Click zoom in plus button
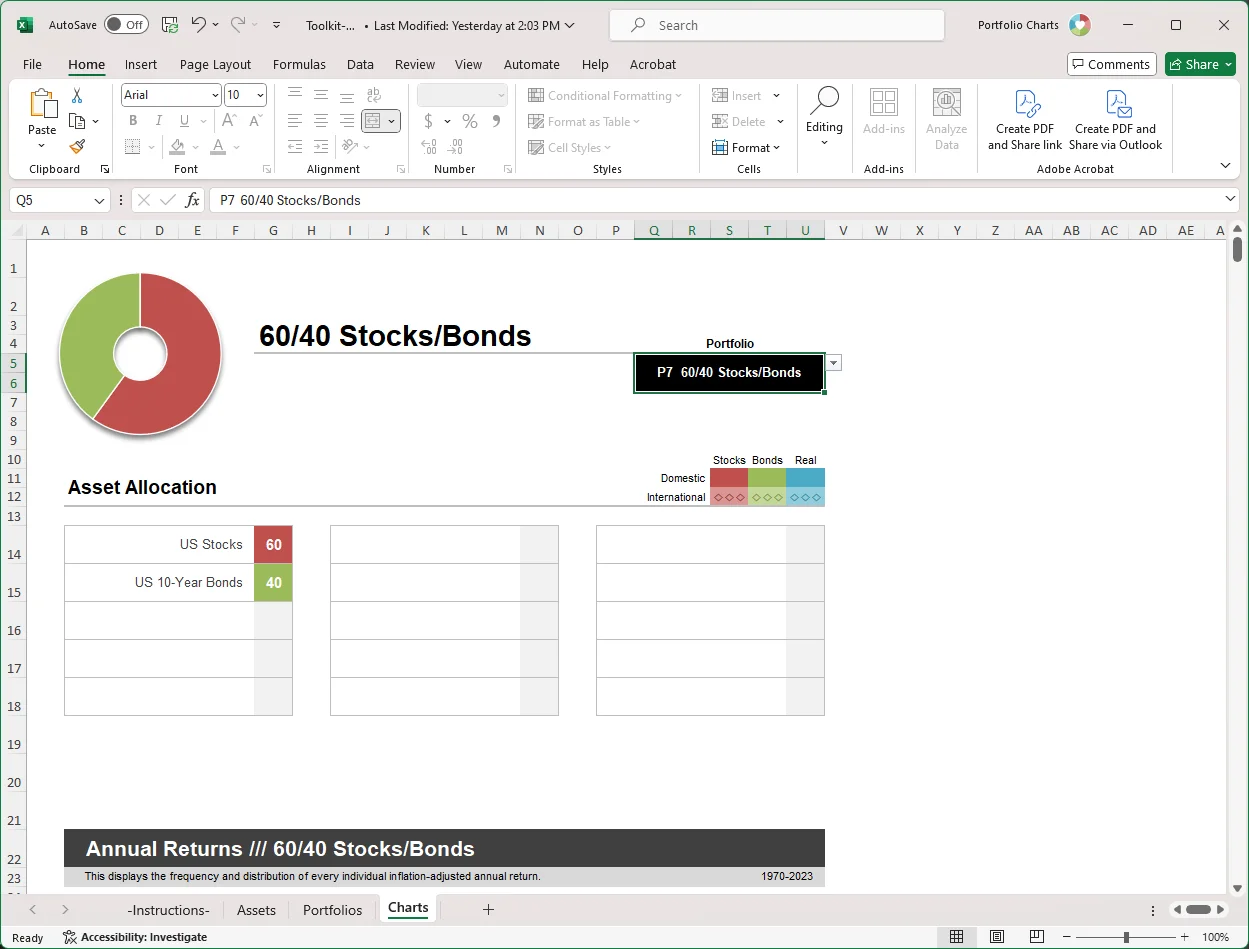 point(1185,937)
